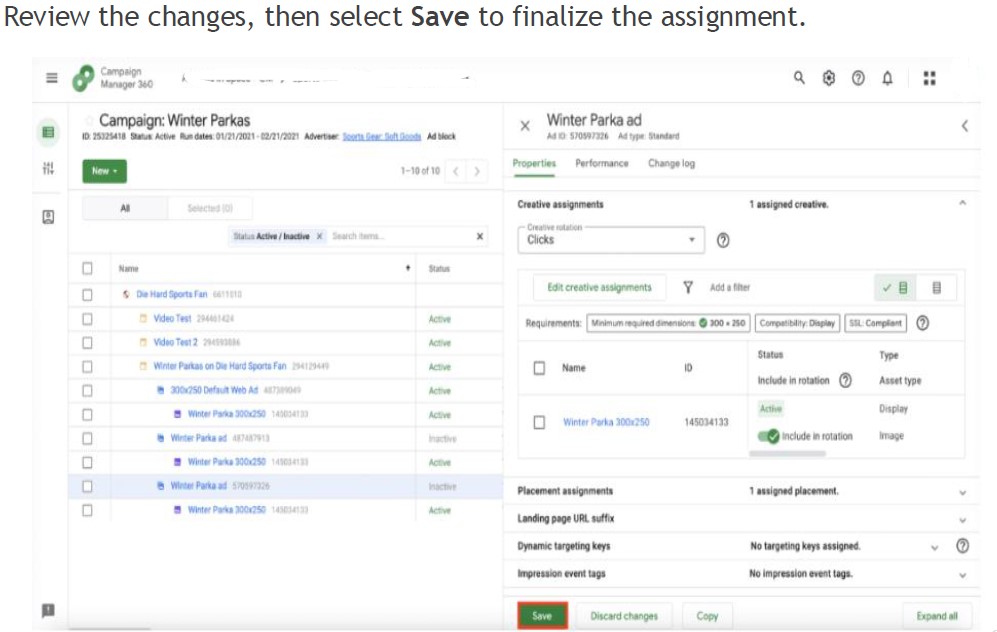Open the Google apps grid icon
Screen dimensions: 997x632
pyautogui.click(x=929, y=78)
